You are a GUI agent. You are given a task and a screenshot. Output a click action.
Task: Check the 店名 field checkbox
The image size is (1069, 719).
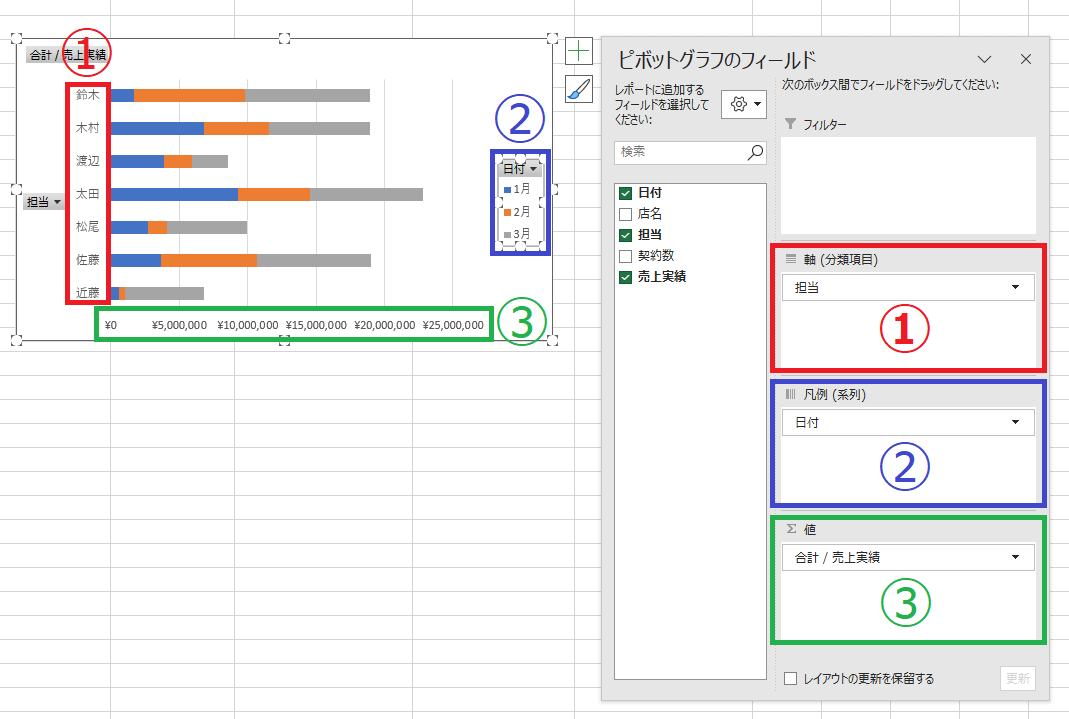pos(626,214)
